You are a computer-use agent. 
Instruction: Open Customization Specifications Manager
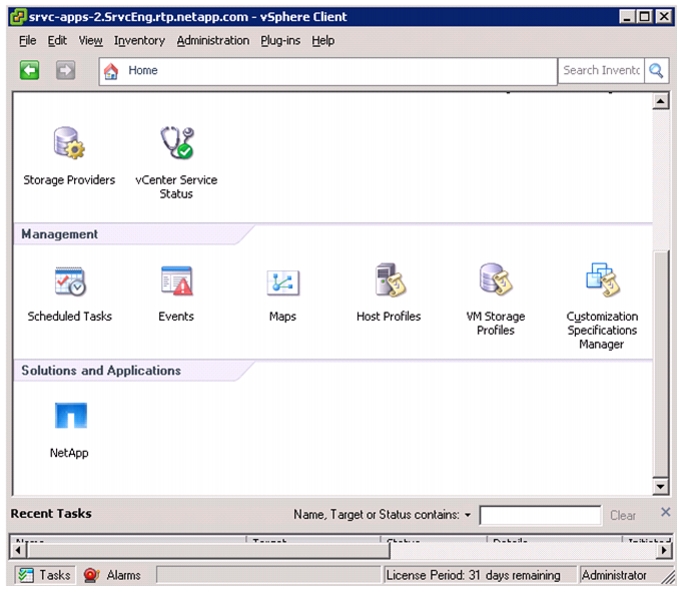pos(602,305)
